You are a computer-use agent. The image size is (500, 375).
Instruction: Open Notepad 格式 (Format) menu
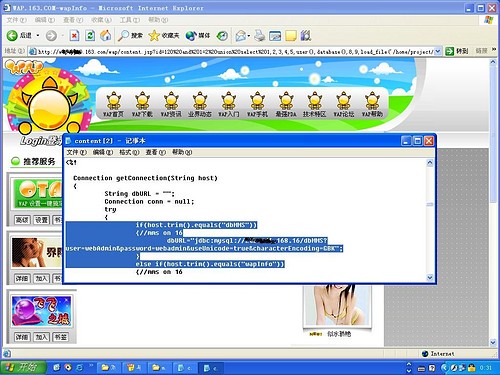[129, 152]
